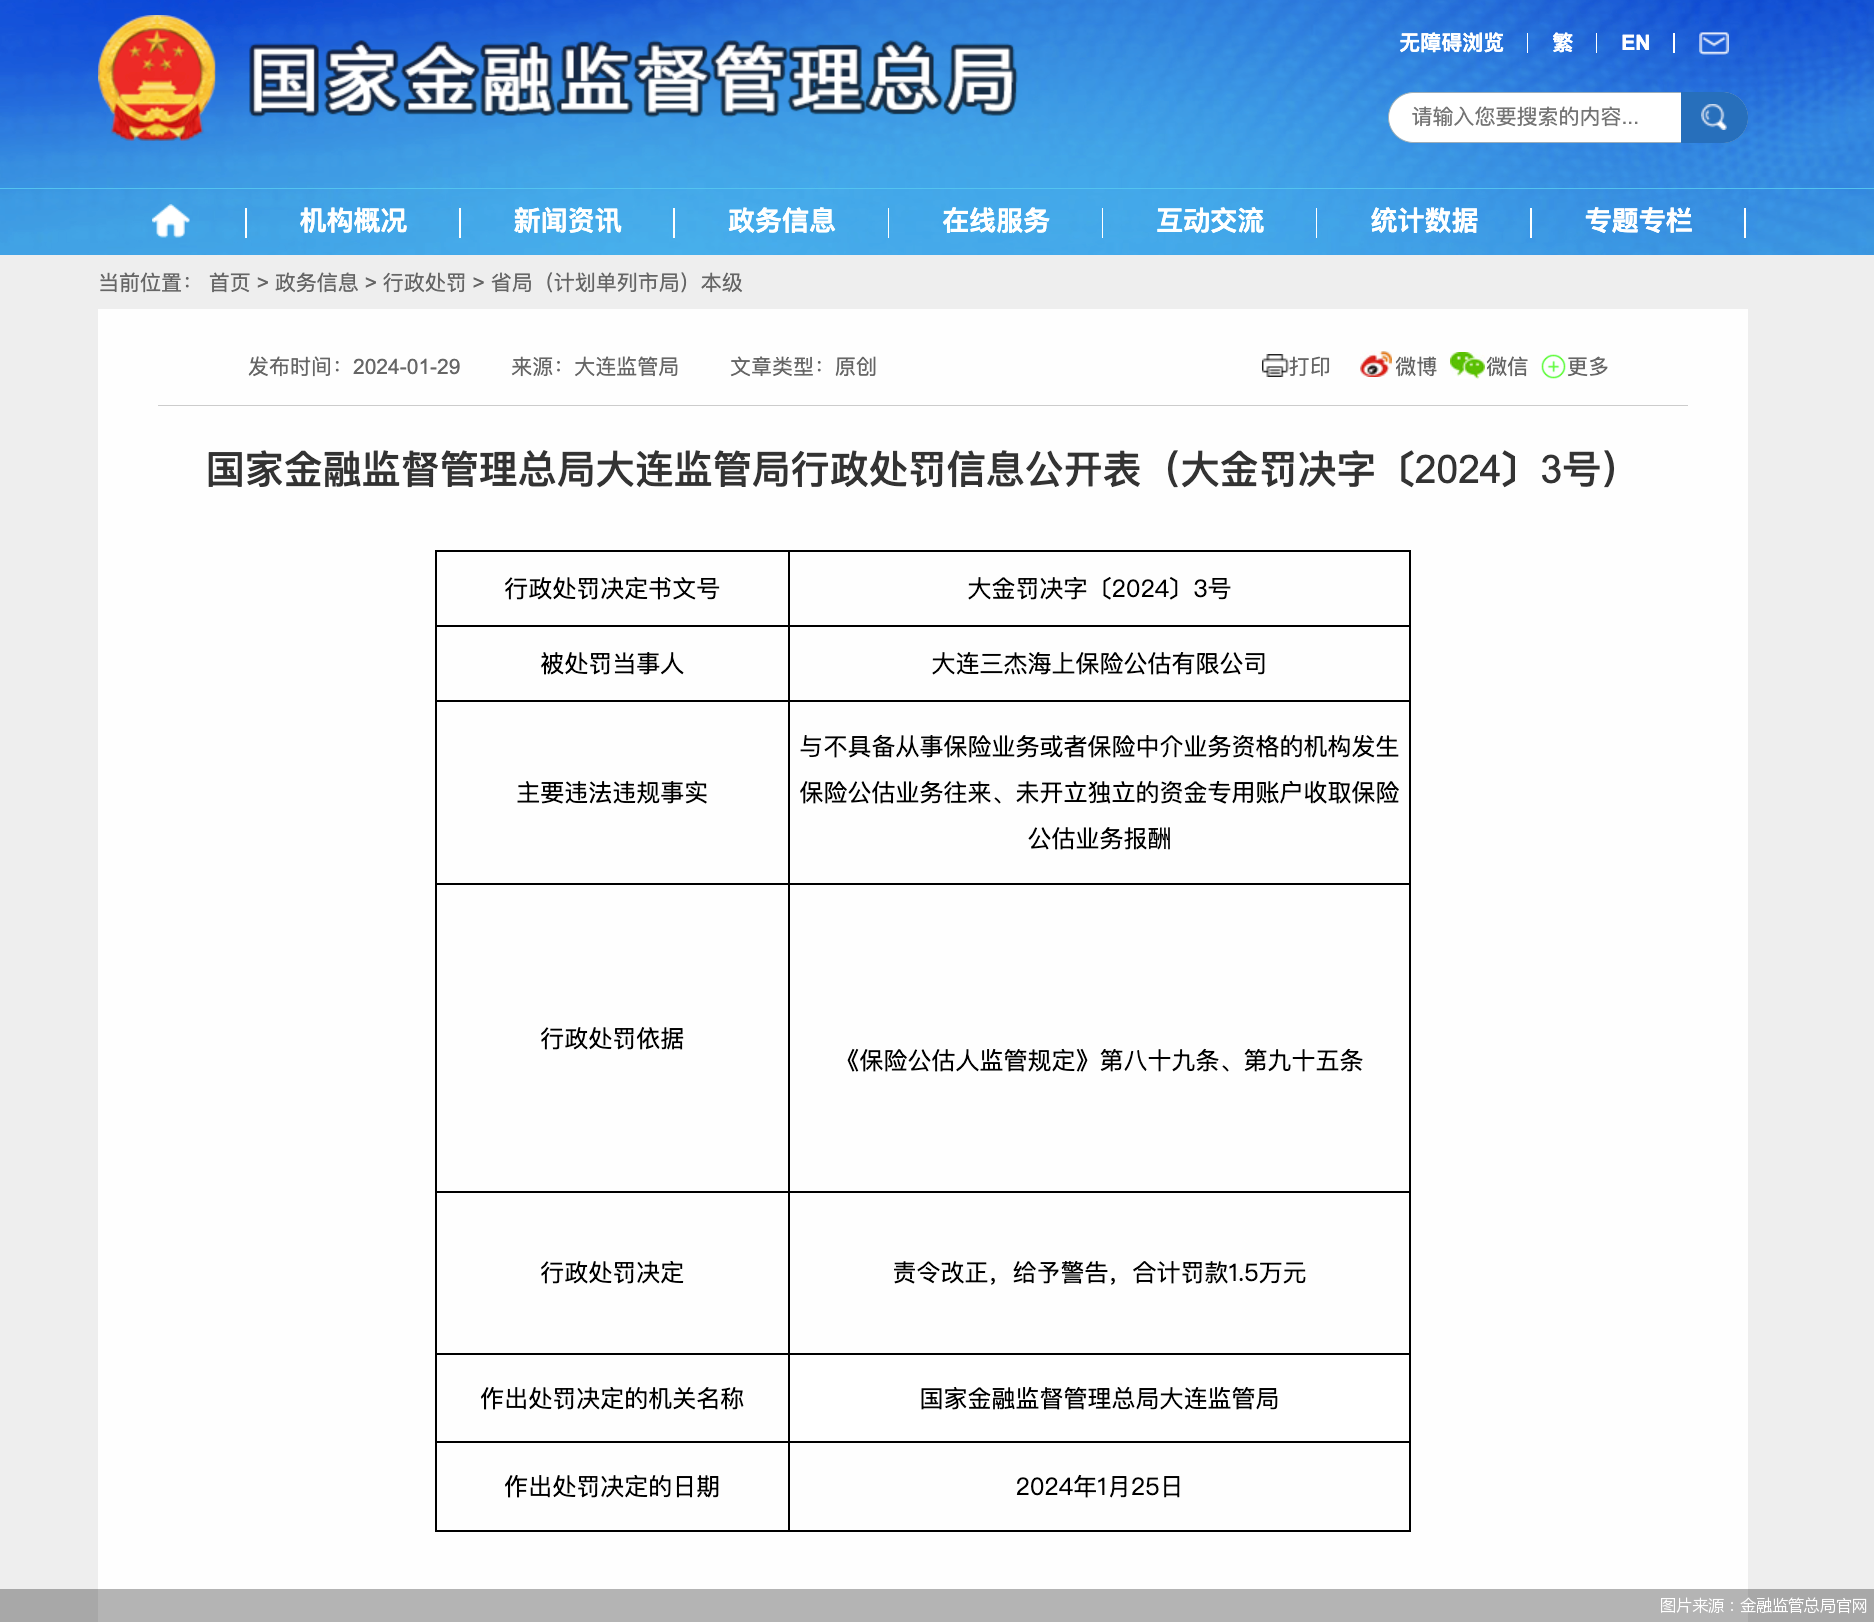
Task: Click label cell 行政处罚决定
Action: coord(612,1273)
